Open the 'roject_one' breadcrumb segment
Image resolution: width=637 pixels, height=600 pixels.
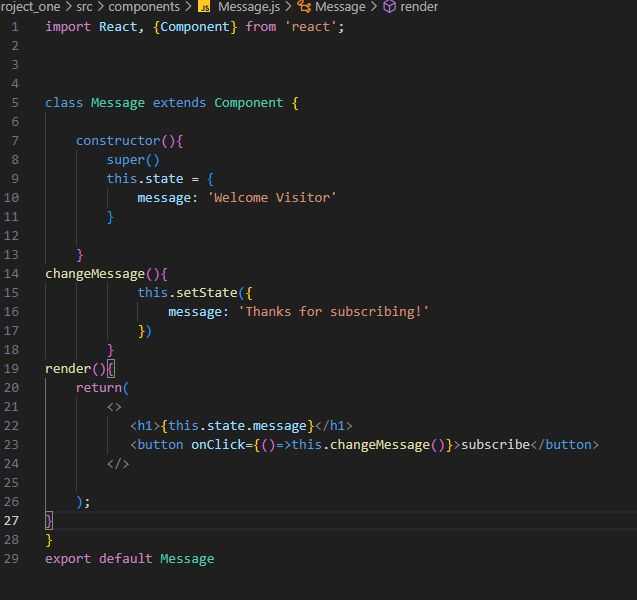coord(30,7)
